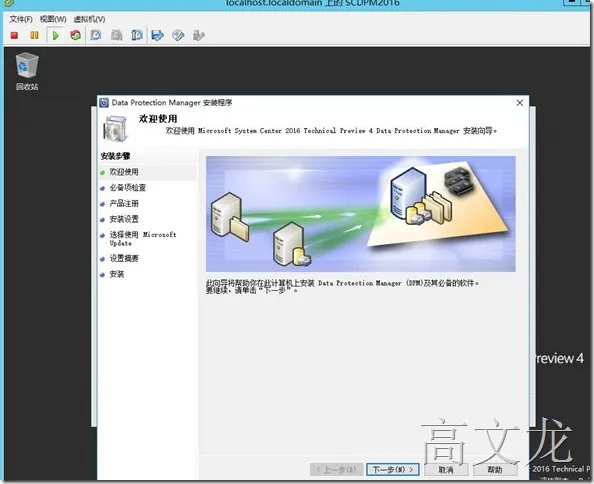Click the 下一步(N) button
Image resolution: width=594 pixels, height=484 pixels.
(392, 470)
